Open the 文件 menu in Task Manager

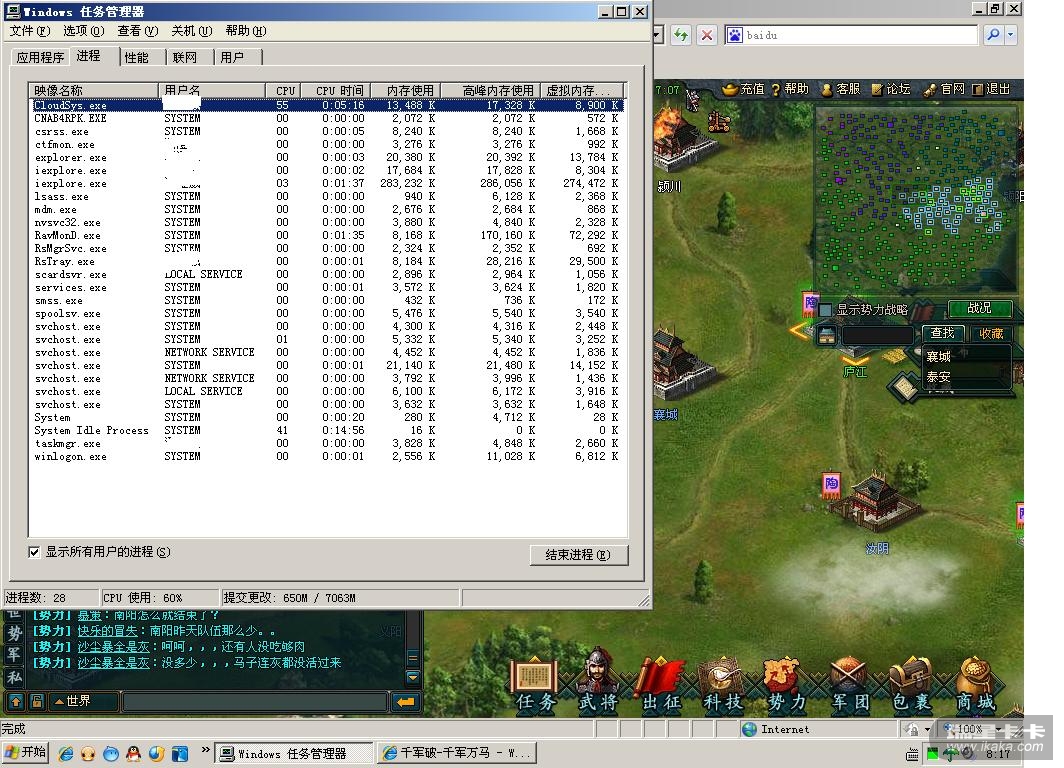[x=30, y=31]
